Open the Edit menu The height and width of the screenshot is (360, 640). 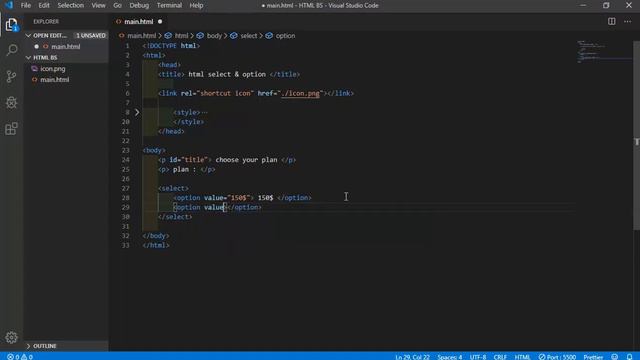[44, 5]
